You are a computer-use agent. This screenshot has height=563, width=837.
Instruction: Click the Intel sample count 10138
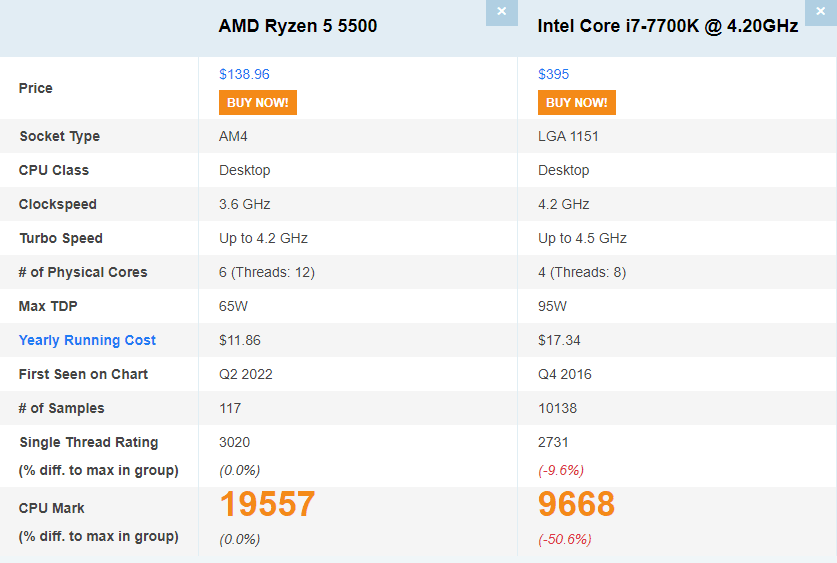(x=557, y=408)
